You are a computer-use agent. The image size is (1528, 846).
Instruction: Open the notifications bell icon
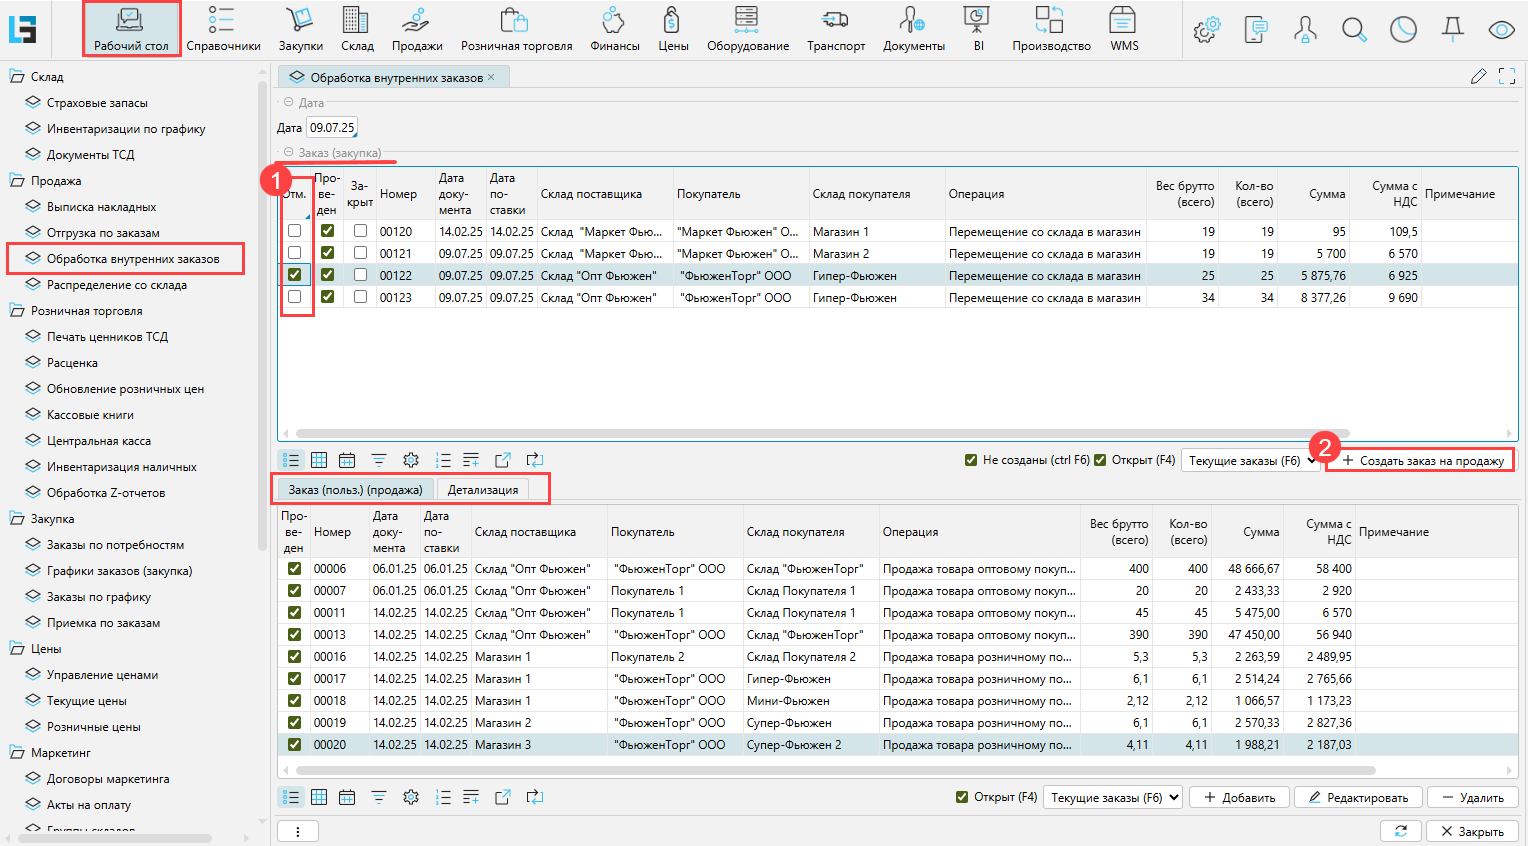tap(1452, 30)
